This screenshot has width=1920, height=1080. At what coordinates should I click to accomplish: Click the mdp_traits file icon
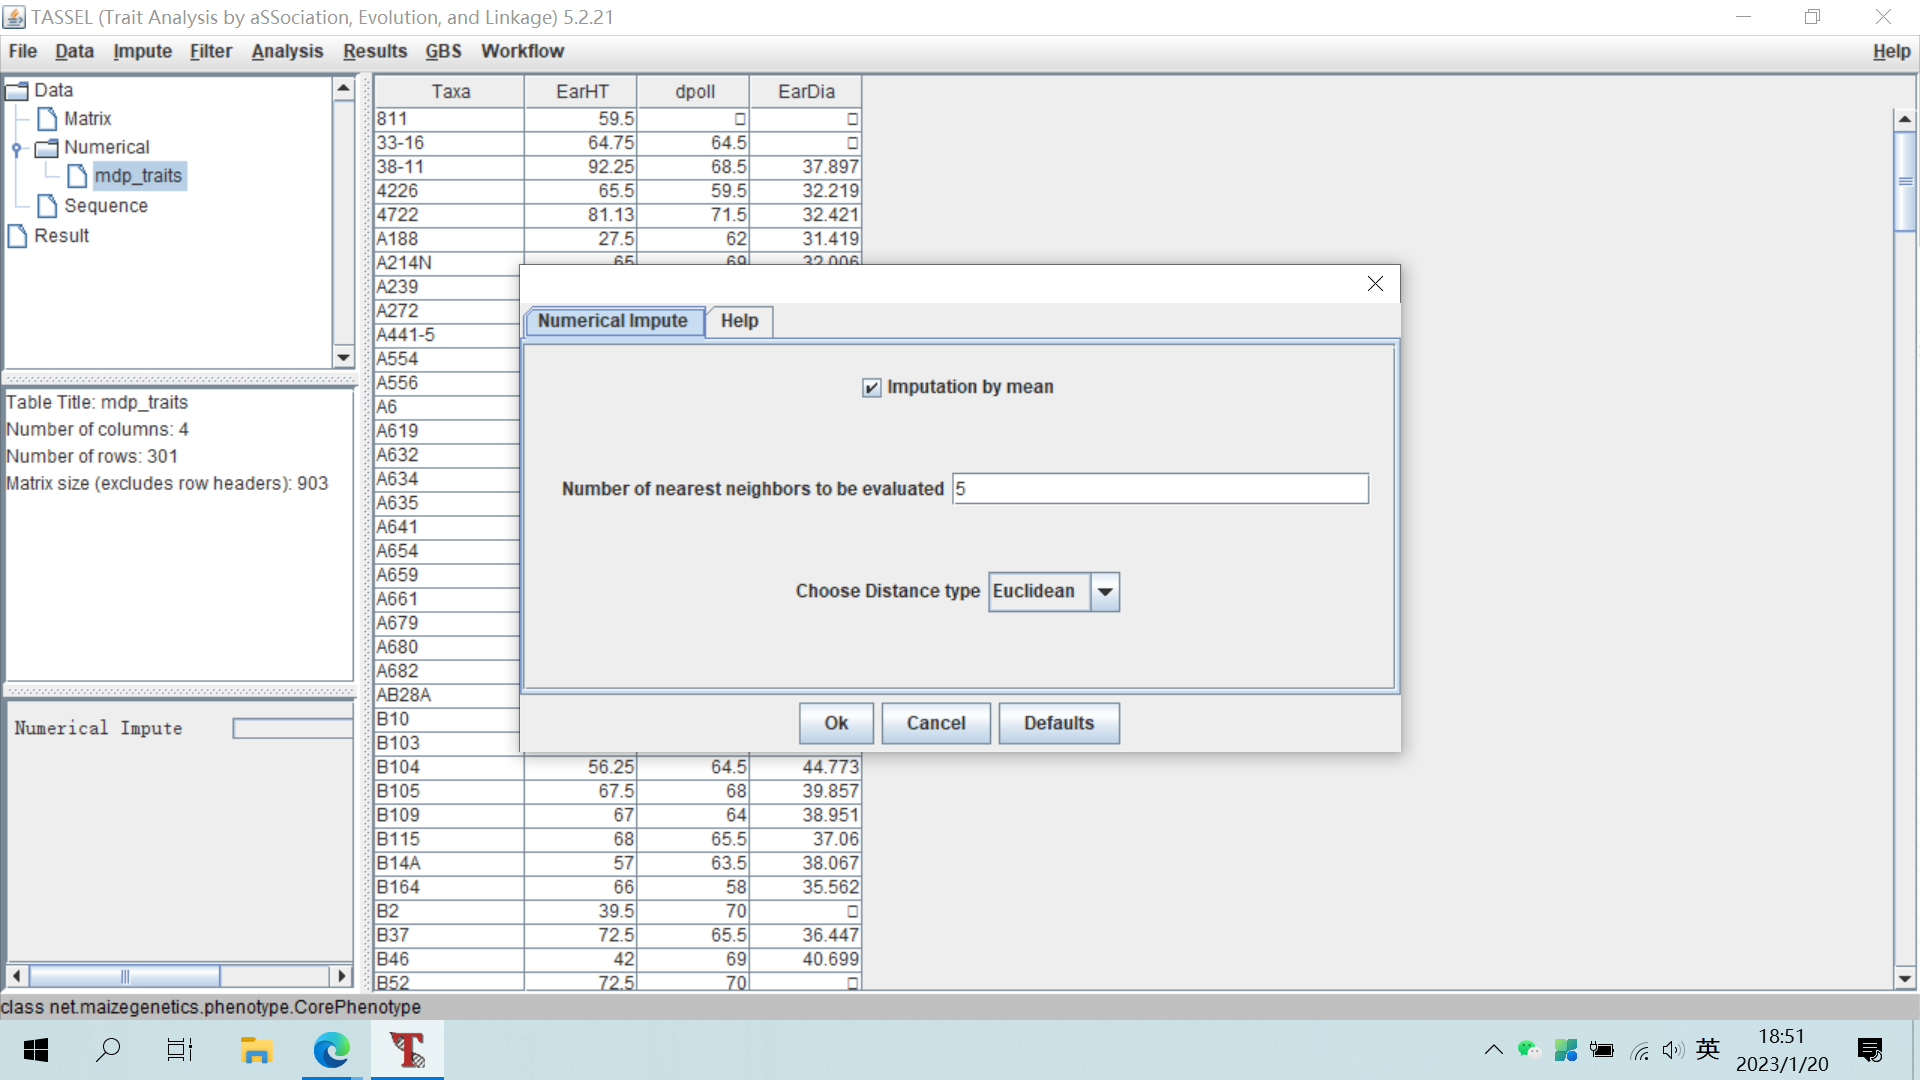tap(77, 176)
